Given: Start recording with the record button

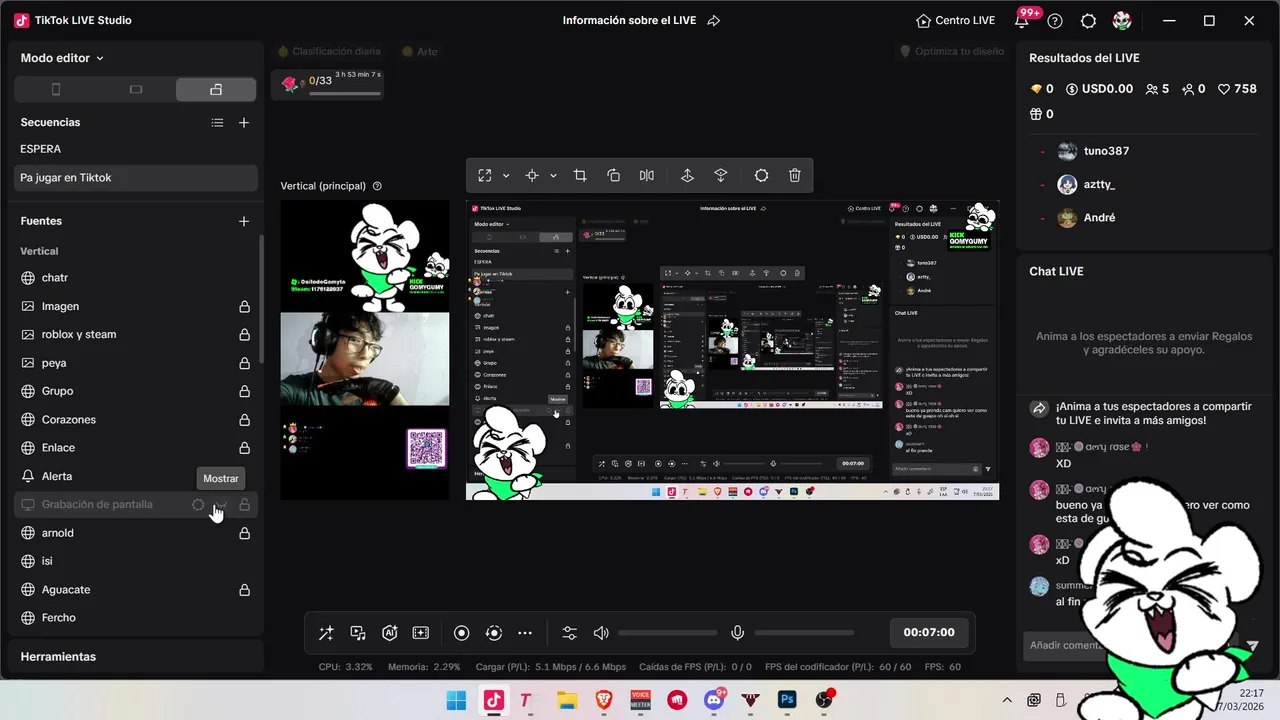Looking at the screenshot, I should [x=462, y=633].
